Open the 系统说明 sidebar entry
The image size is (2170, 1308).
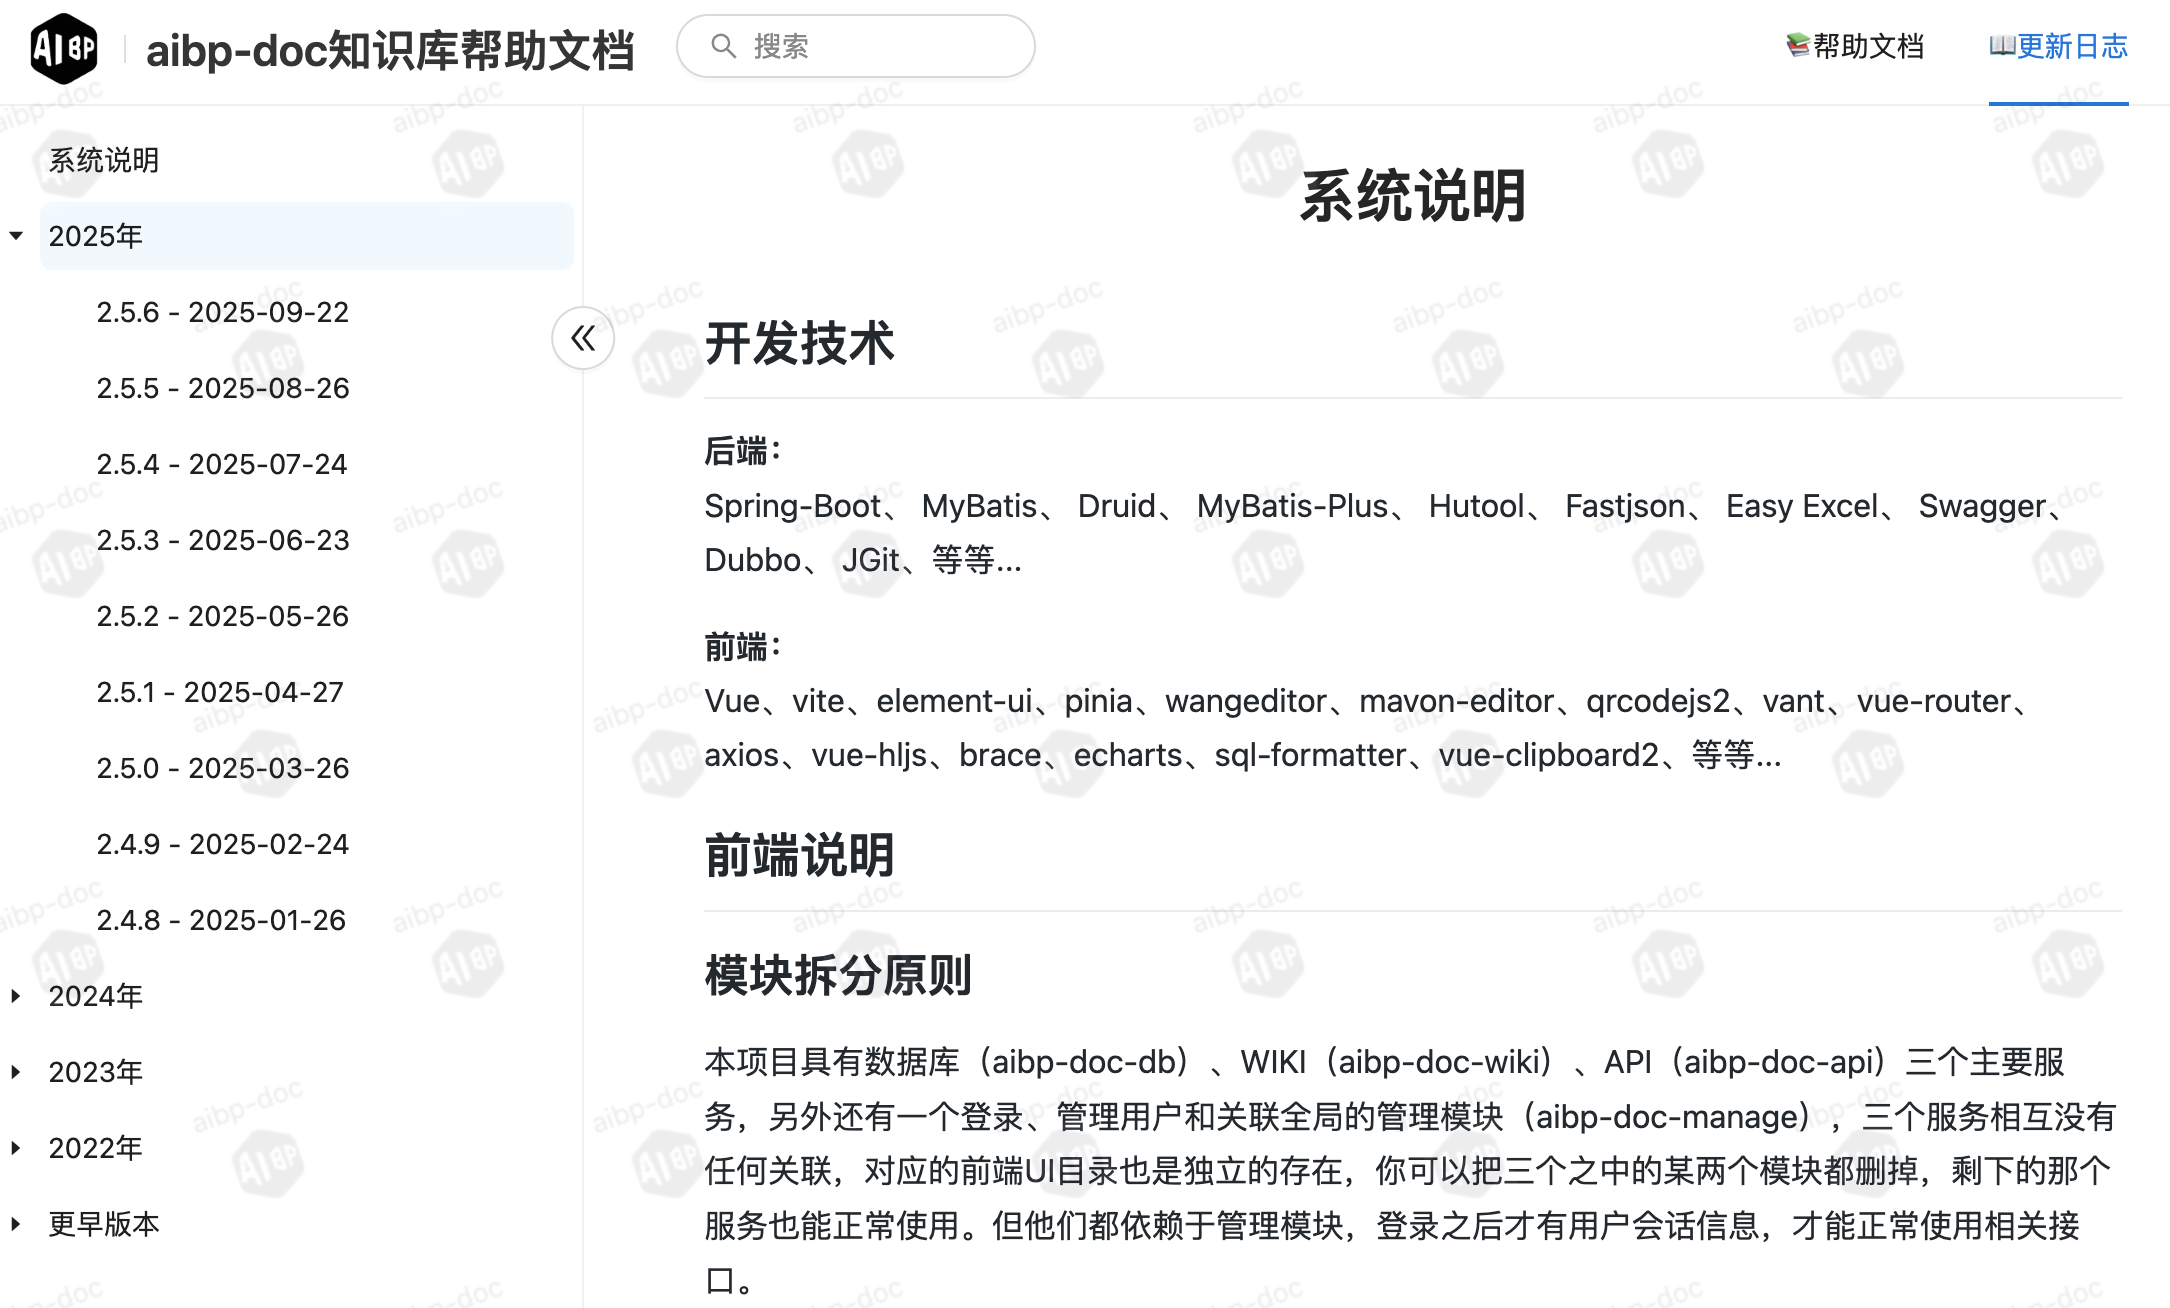click(104, 160)
